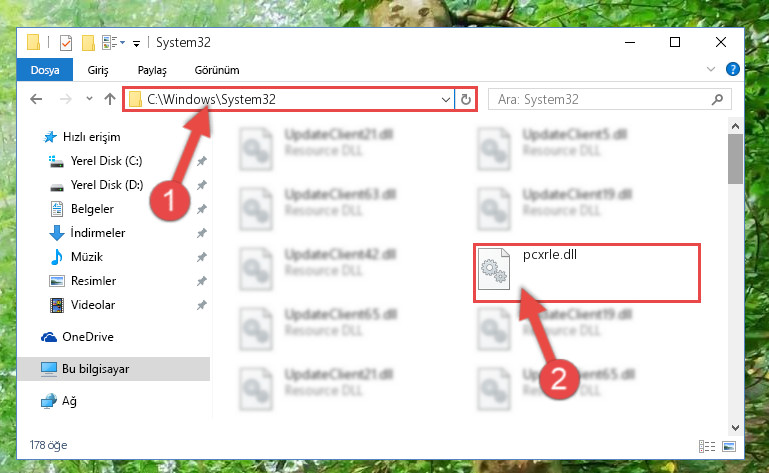Click the Ara: System32 search box
The width and height of the screenshot is (769, 473).
[x=610, y=100]
